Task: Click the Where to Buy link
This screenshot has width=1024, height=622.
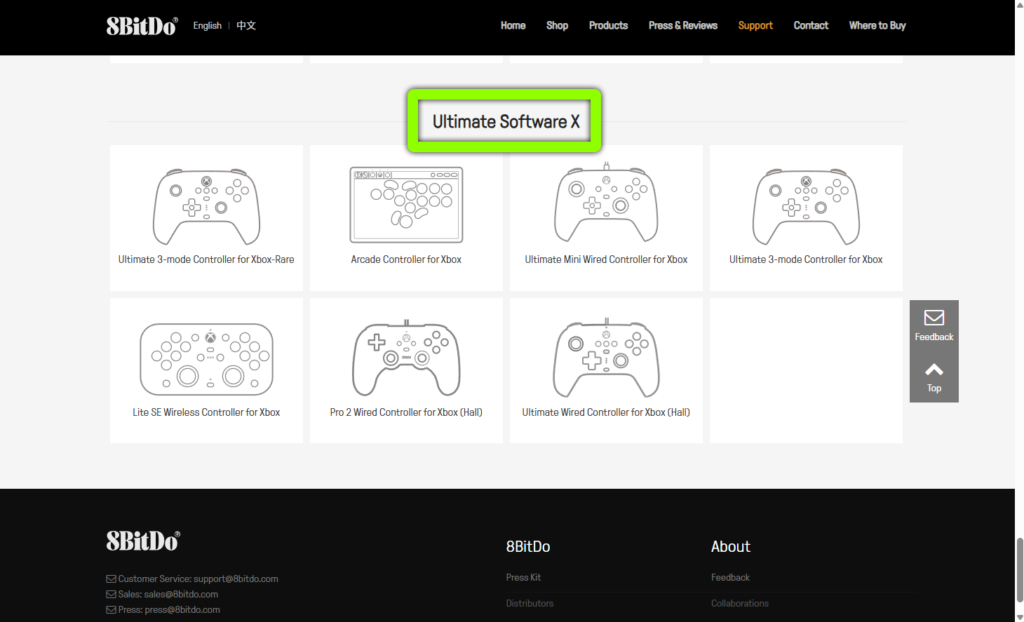Action: tap(877, 26)
